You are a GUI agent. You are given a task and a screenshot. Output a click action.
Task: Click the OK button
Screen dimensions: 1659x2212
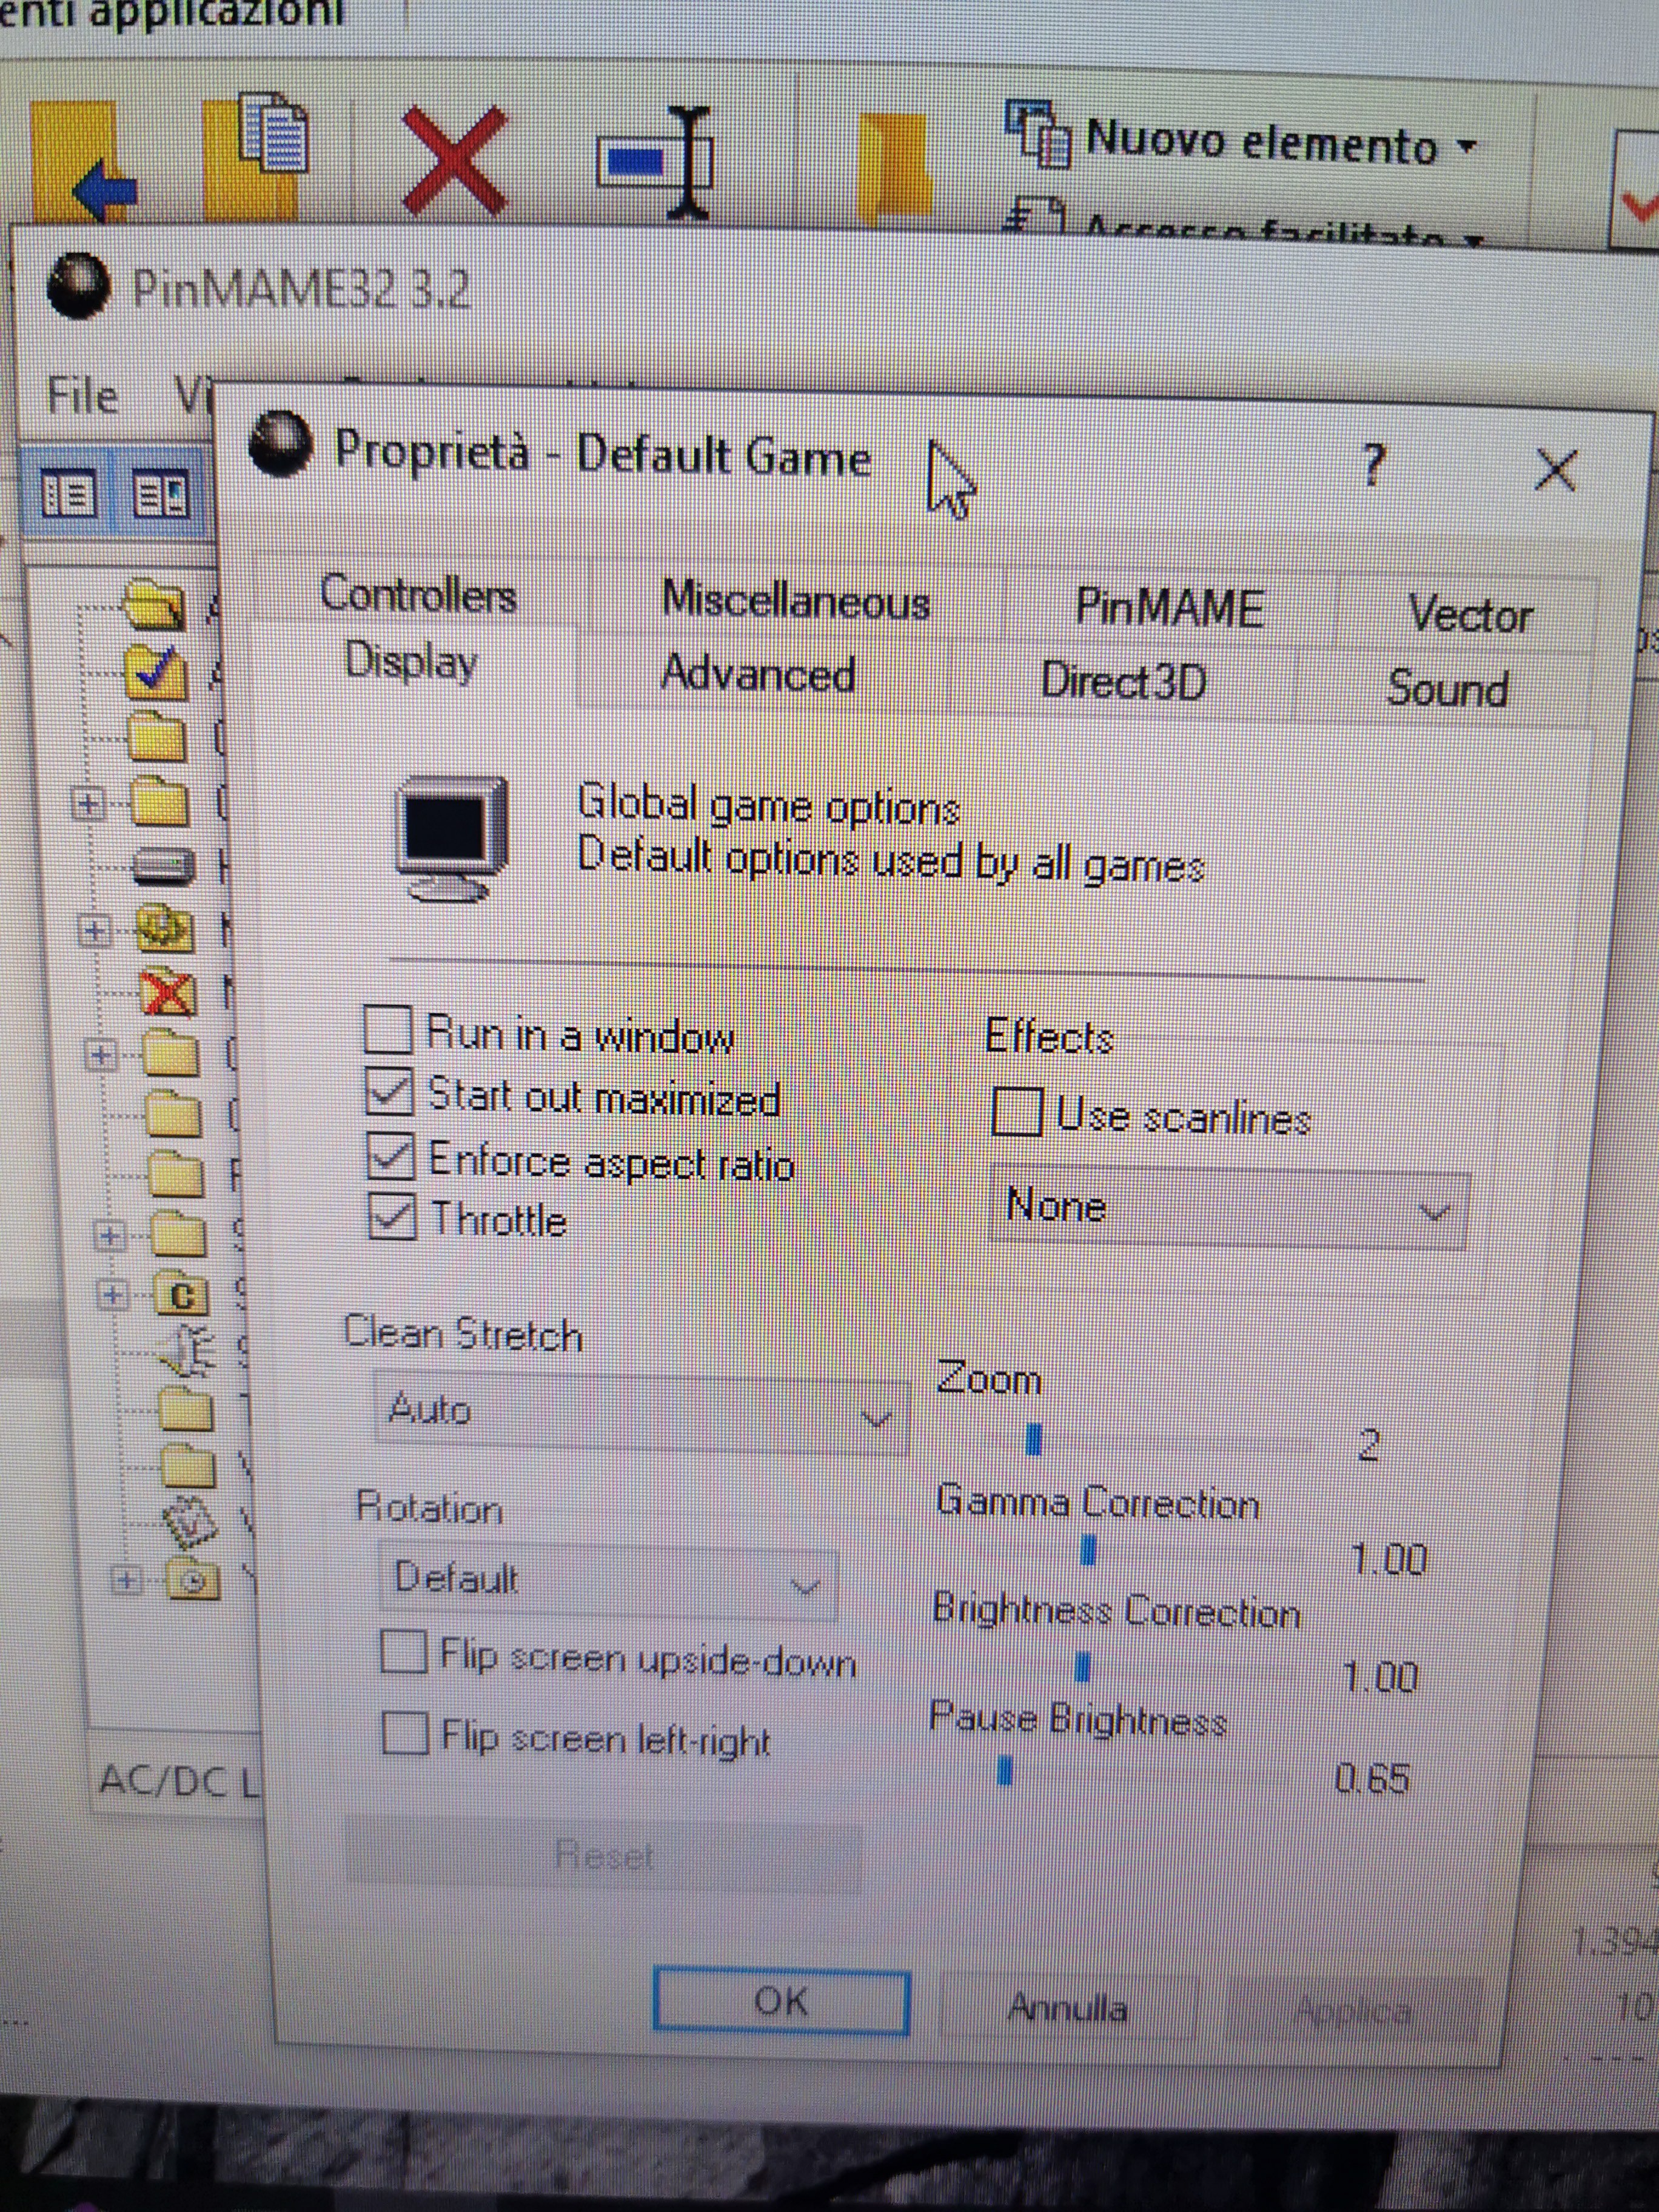[x=781, y=2000]
